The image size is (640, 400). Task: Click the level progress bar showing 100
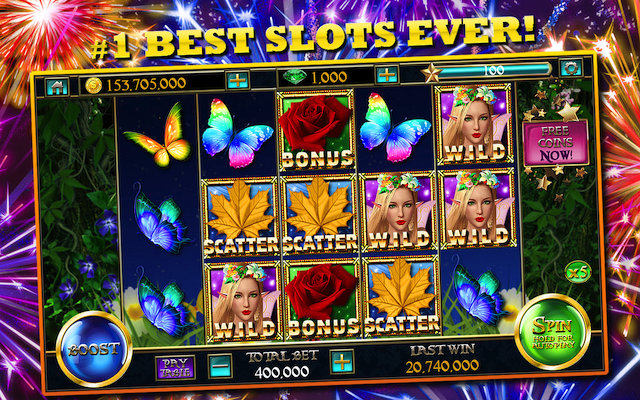tap(494, 70)
